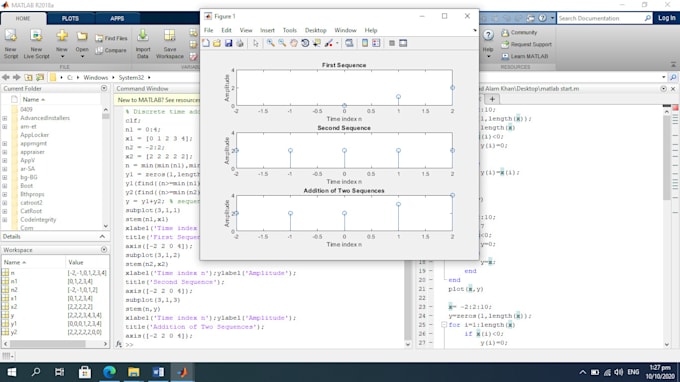Screen dimensions: 680x382
Task: Select the Rotate 3D tool in Figure 1
Action: tap(305, 43)
